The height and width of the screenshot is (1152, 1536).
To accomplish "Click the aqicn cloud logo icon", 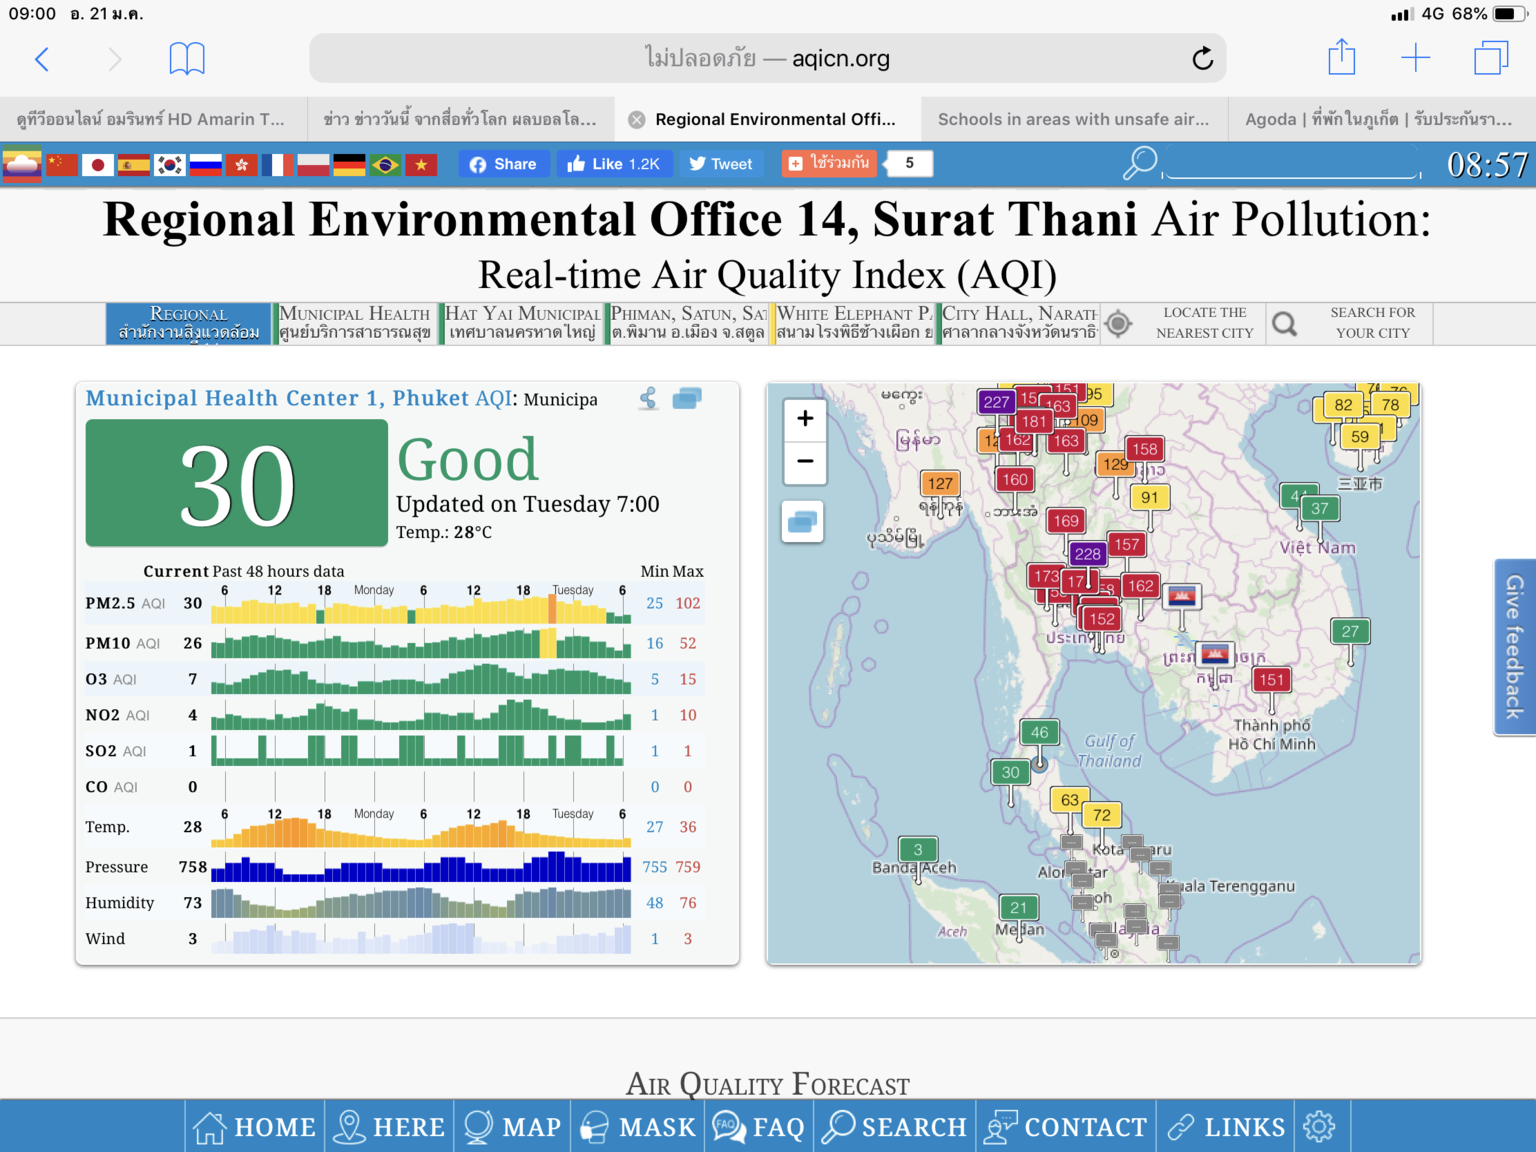I will click(22, 164).
